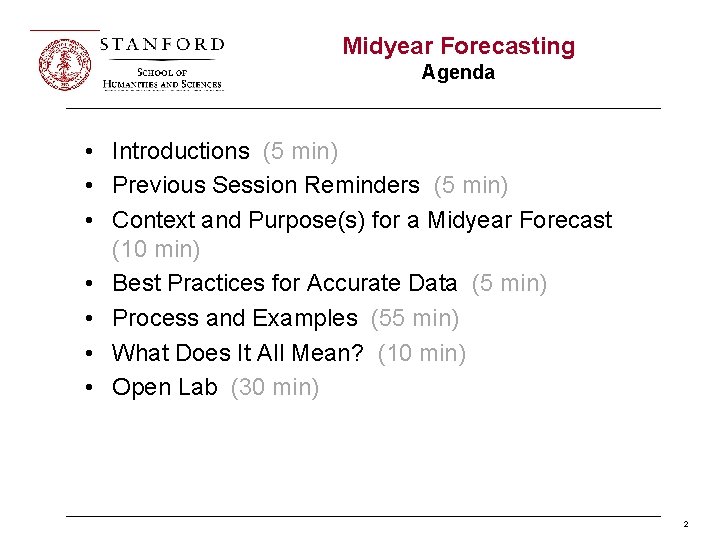Click the 10 min label under Context line
720x540 pixels.
point(156,249)
